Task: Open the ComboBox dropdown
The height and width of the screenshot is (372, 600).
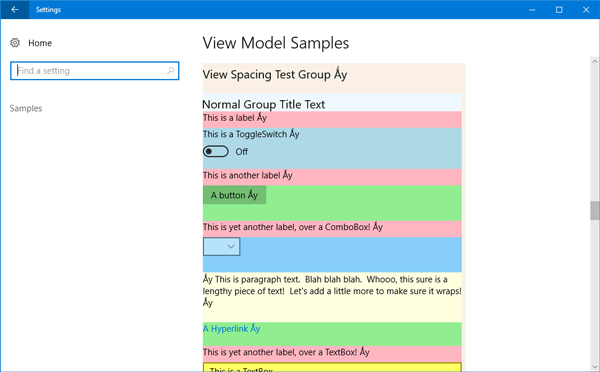Action: pos(222,246)
